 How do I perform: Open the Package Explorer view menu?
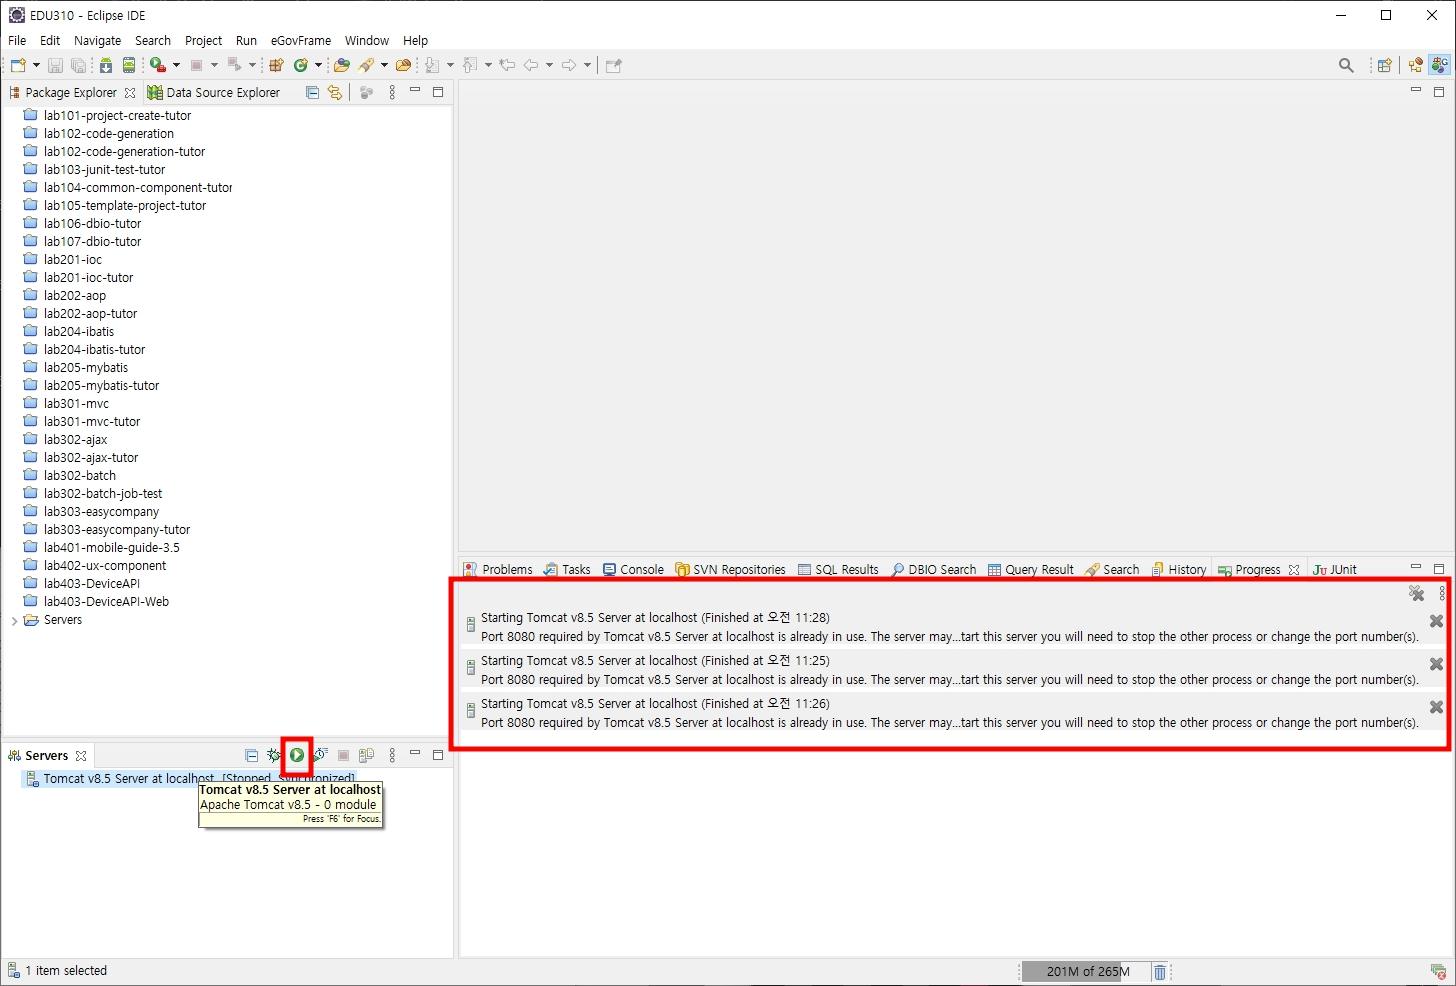pos(392,92)
